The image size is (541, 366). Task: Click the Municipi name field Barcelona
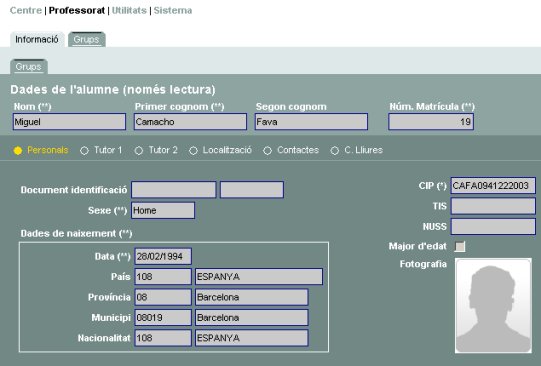252,317
